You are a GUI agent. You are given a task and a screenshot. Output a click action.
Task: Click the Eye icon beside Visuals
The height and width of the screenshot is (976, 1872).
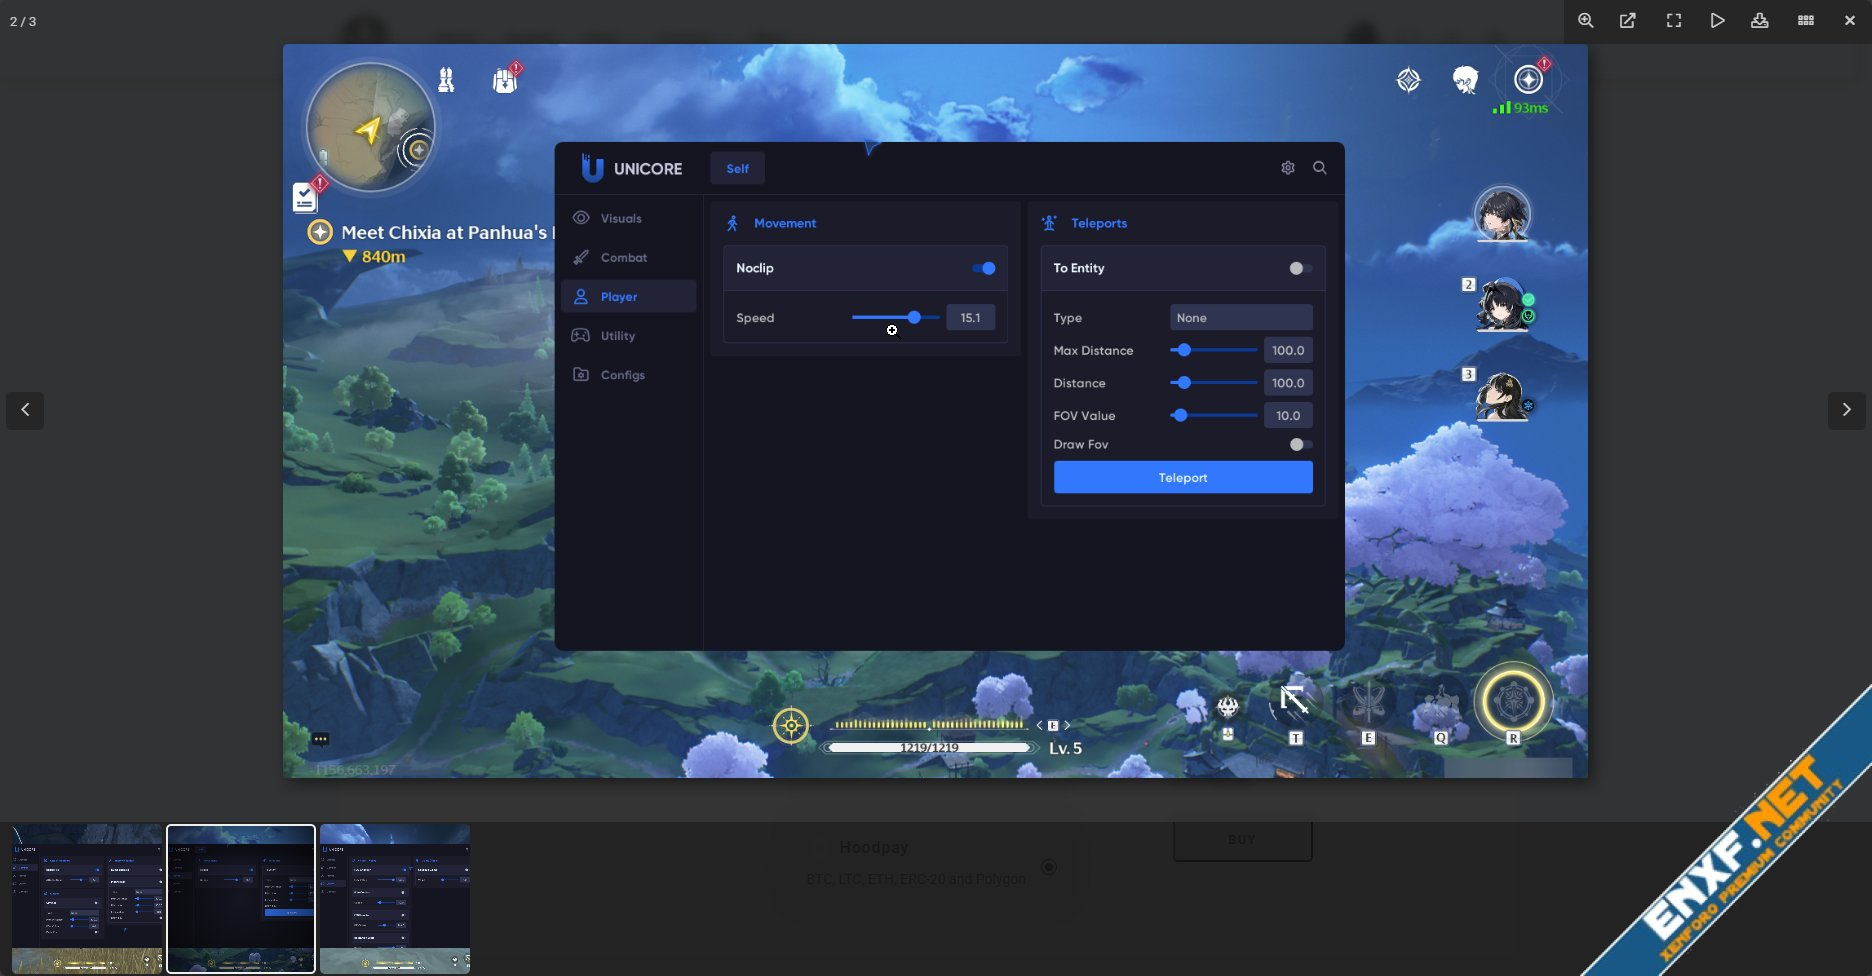pyautogui.click(x=581, y=218)
